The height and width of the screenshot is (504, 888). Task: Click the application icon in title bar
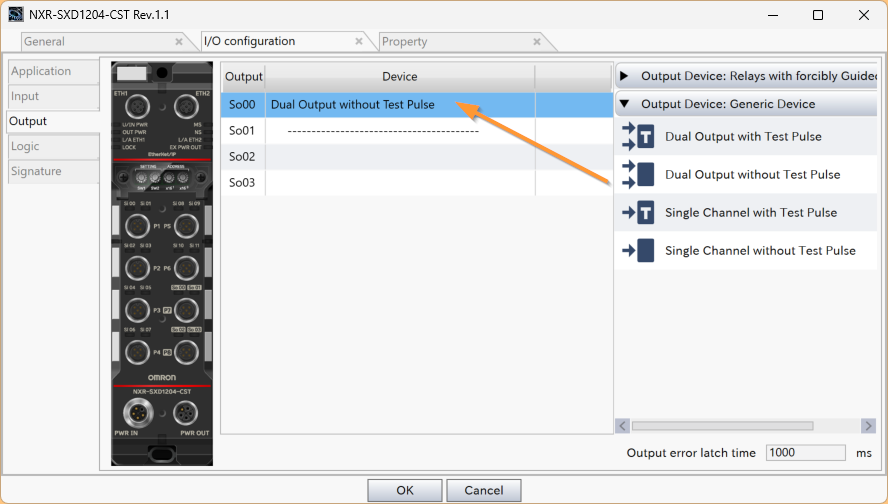[x=15, y=15]
